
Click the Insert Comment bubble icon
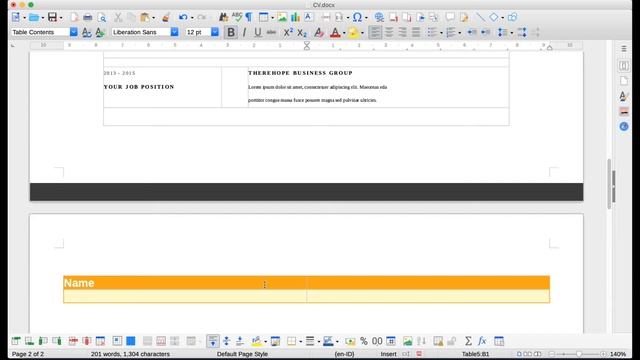[450, 17]
